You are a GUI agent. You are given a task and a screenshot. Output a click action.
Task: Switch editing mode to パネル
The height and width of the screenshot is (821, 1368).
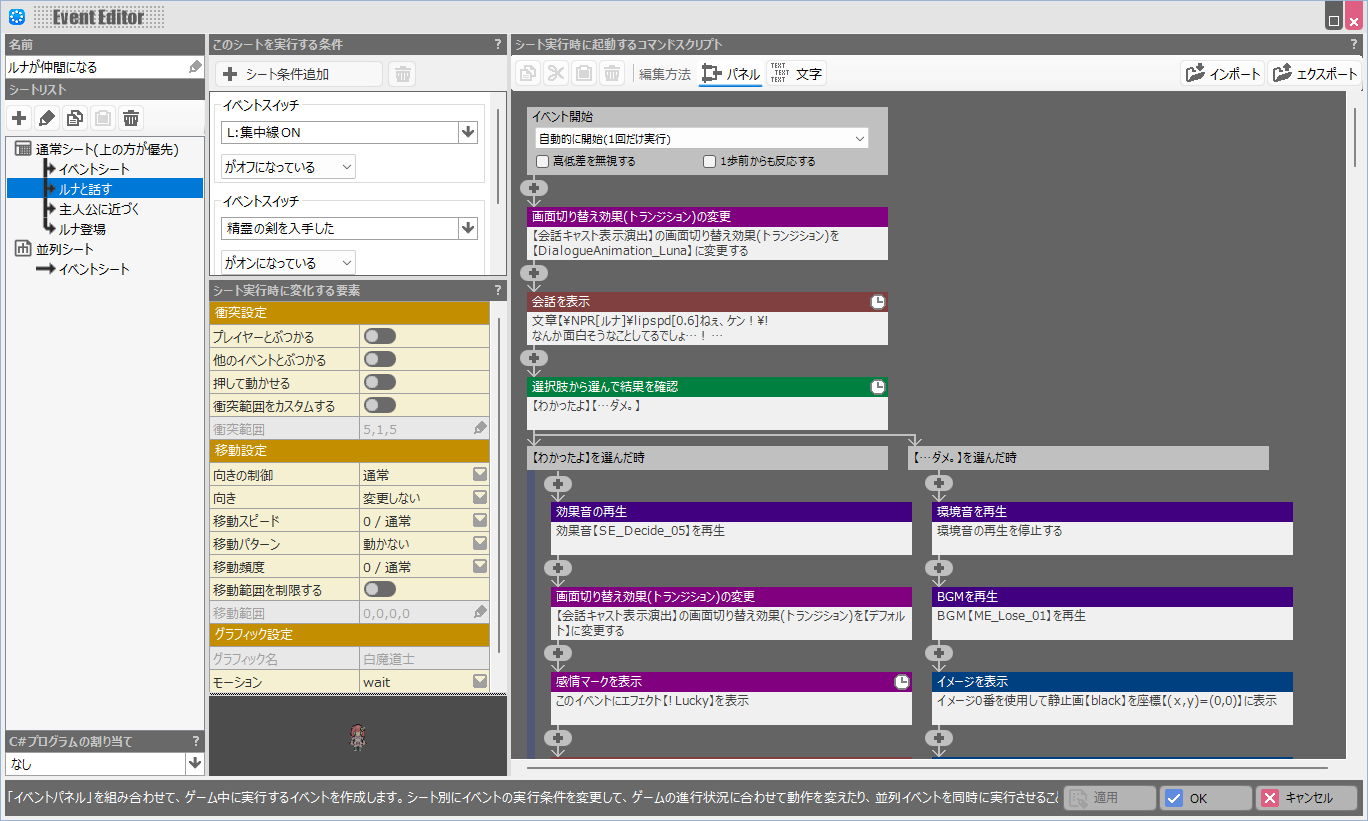[x=730, y=74]
